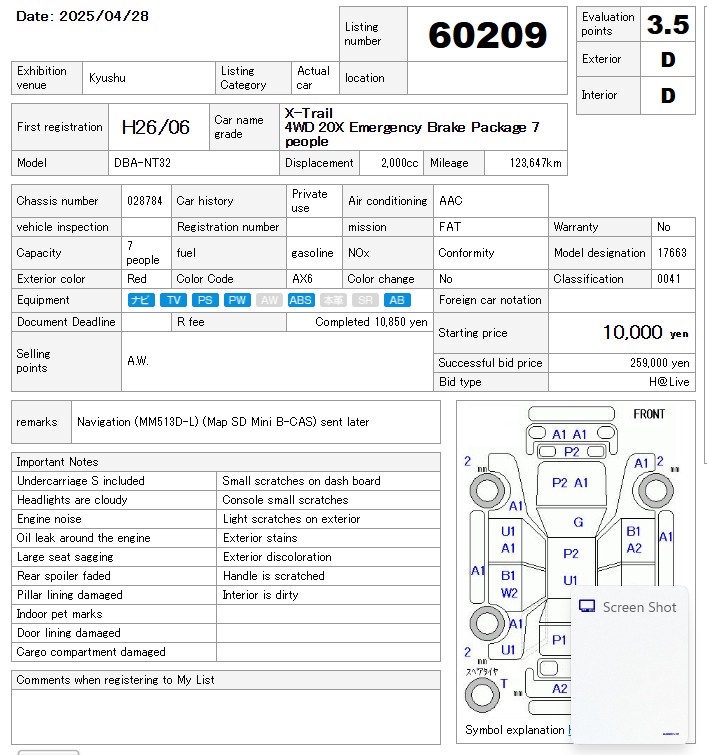The width and height of the screenshot is (707, 755).
Task: Click the Pillar lining damaged note
Action: click(70, 595)
